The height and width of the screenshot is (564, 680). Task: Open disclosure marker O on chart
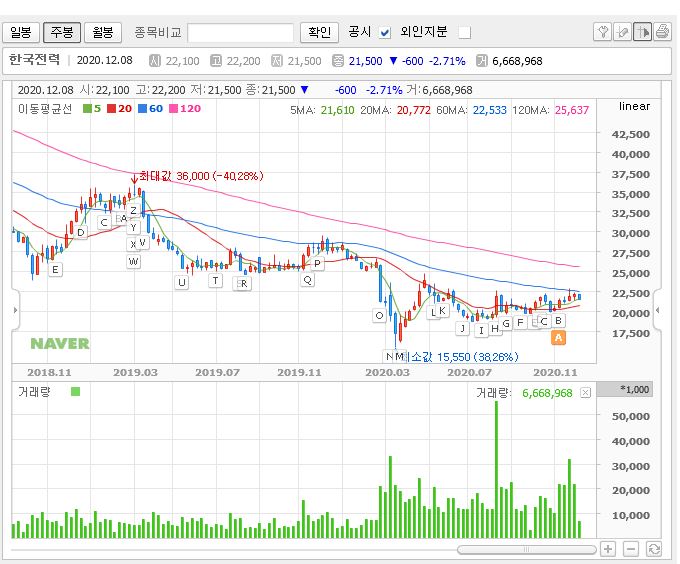tap(379, 316)
